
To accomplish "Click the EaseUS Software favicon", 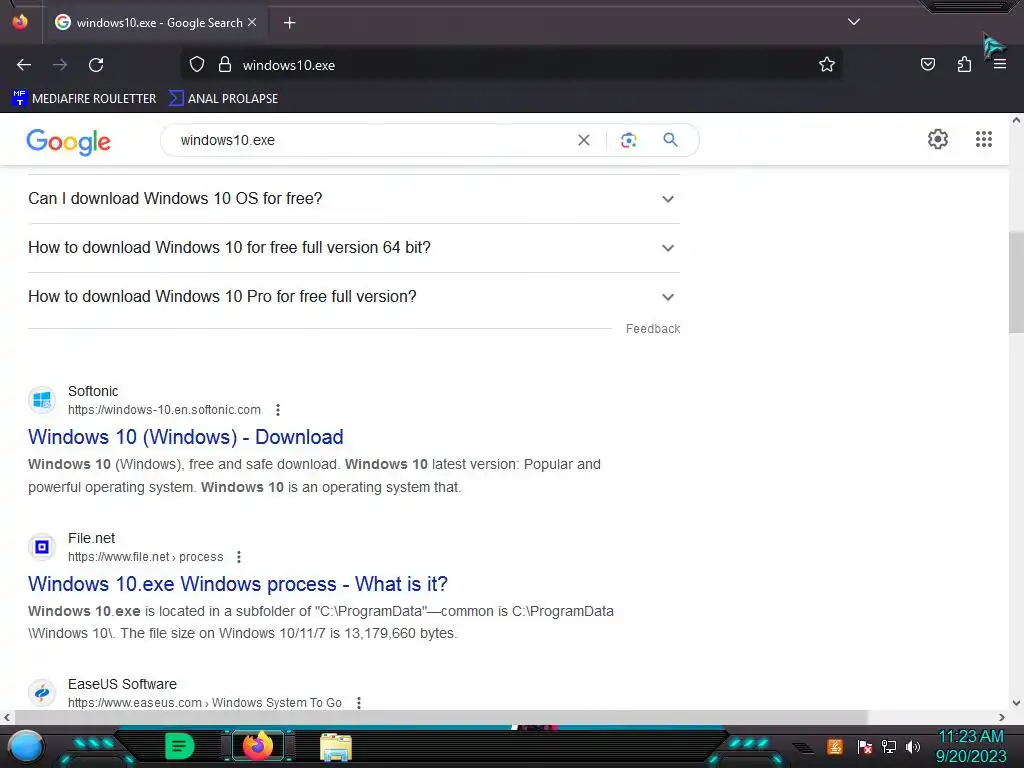I will 42,692.
